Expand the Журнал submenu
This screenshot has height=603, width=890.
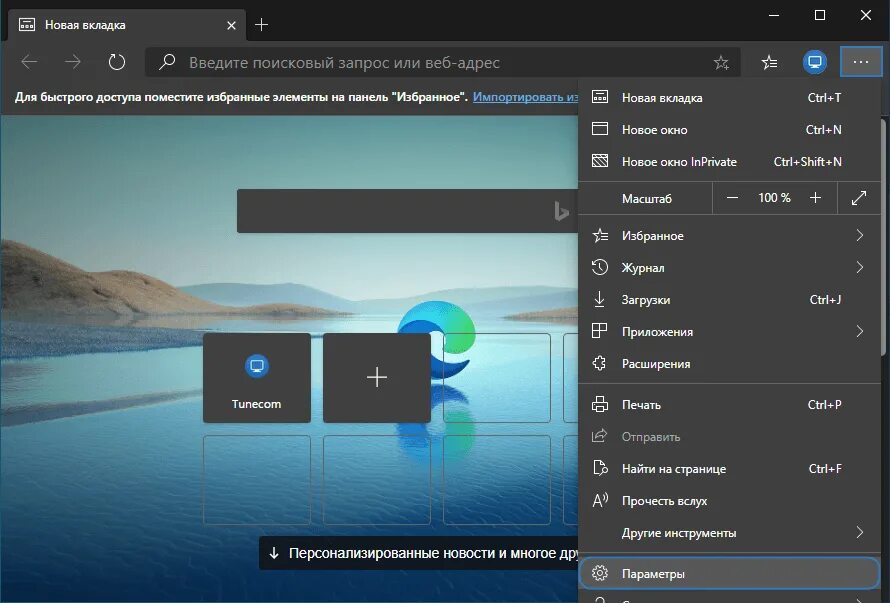coord(729,267)
